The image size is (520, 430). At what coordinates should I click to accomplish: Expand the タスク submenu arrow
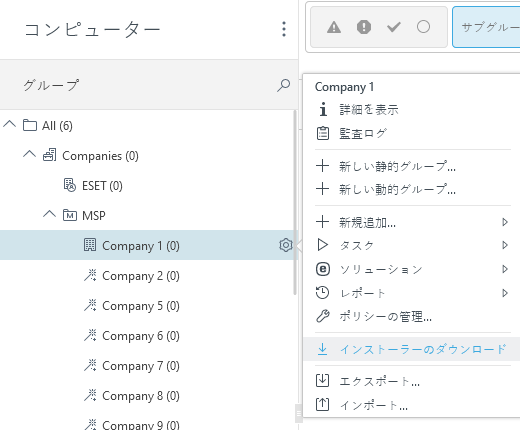point(505,245)
